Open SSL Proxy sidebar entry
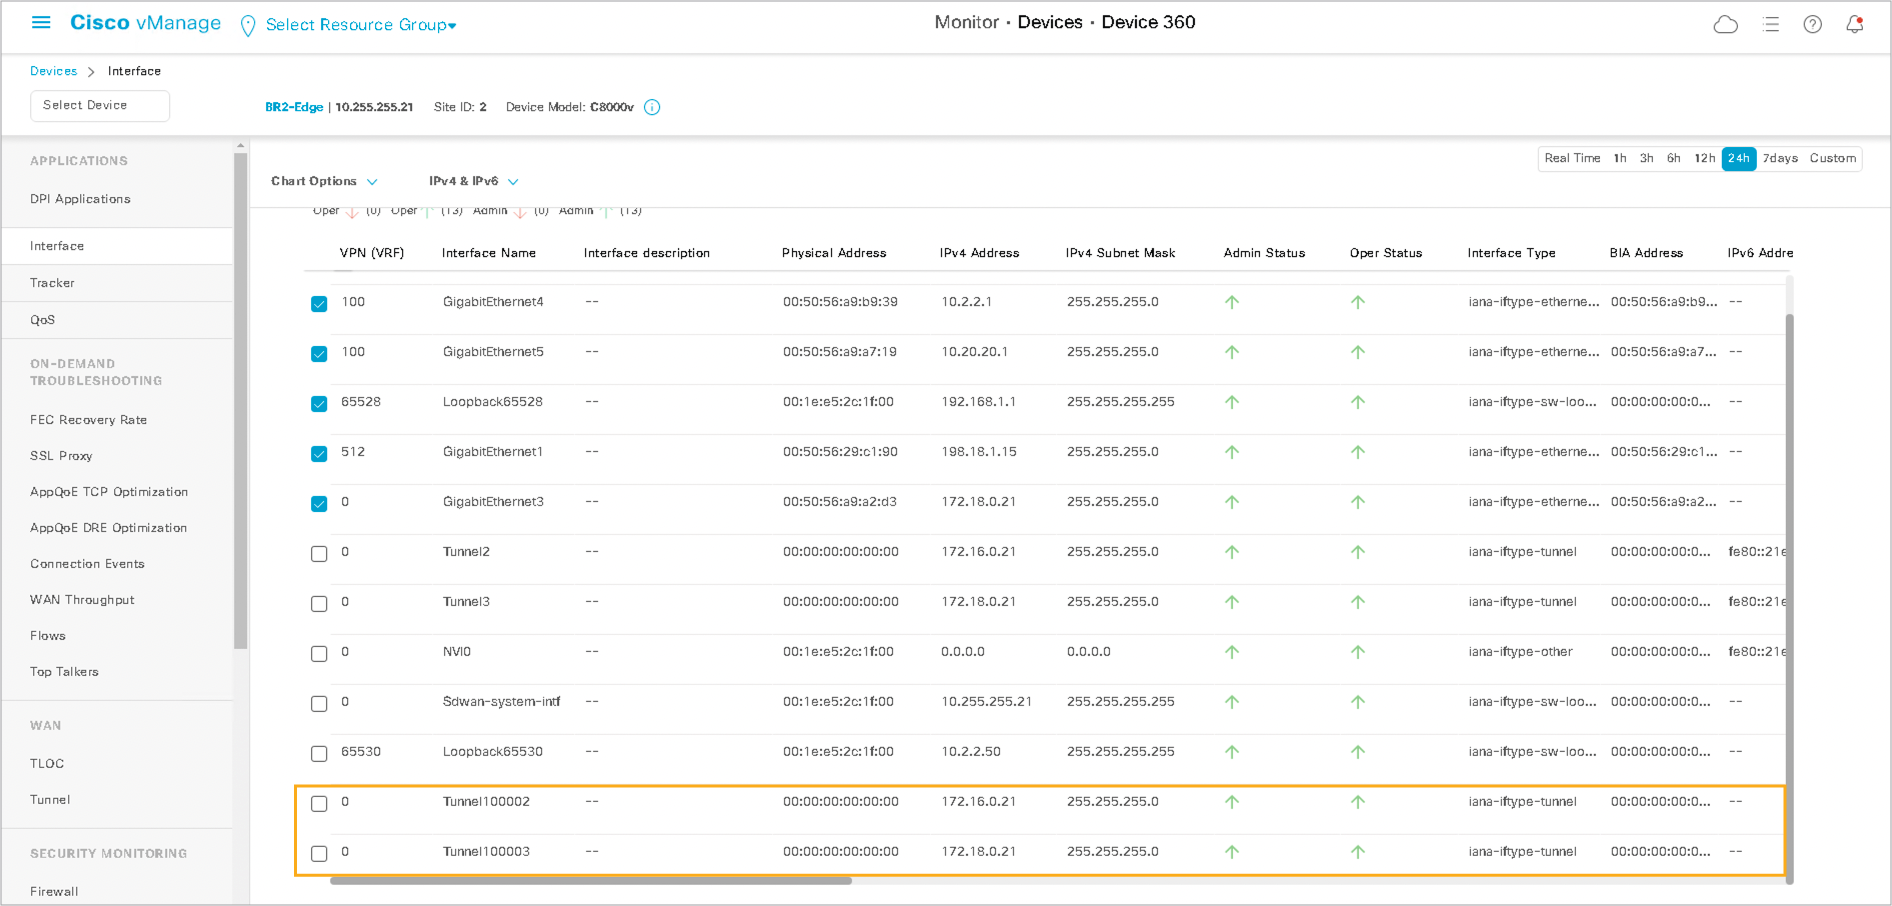Viewport: 1892px width, 906px height. coord(61,456)
